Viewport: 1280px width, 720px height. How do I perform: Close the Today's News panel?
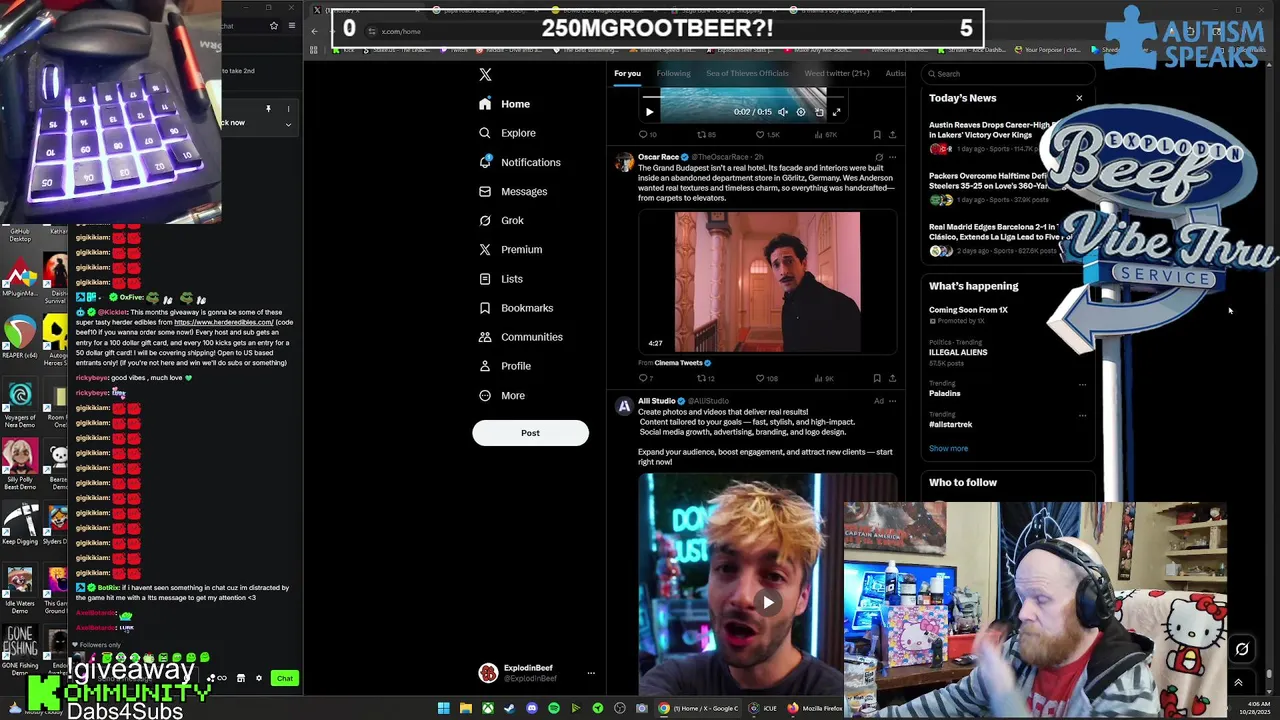click(1079, 98)
